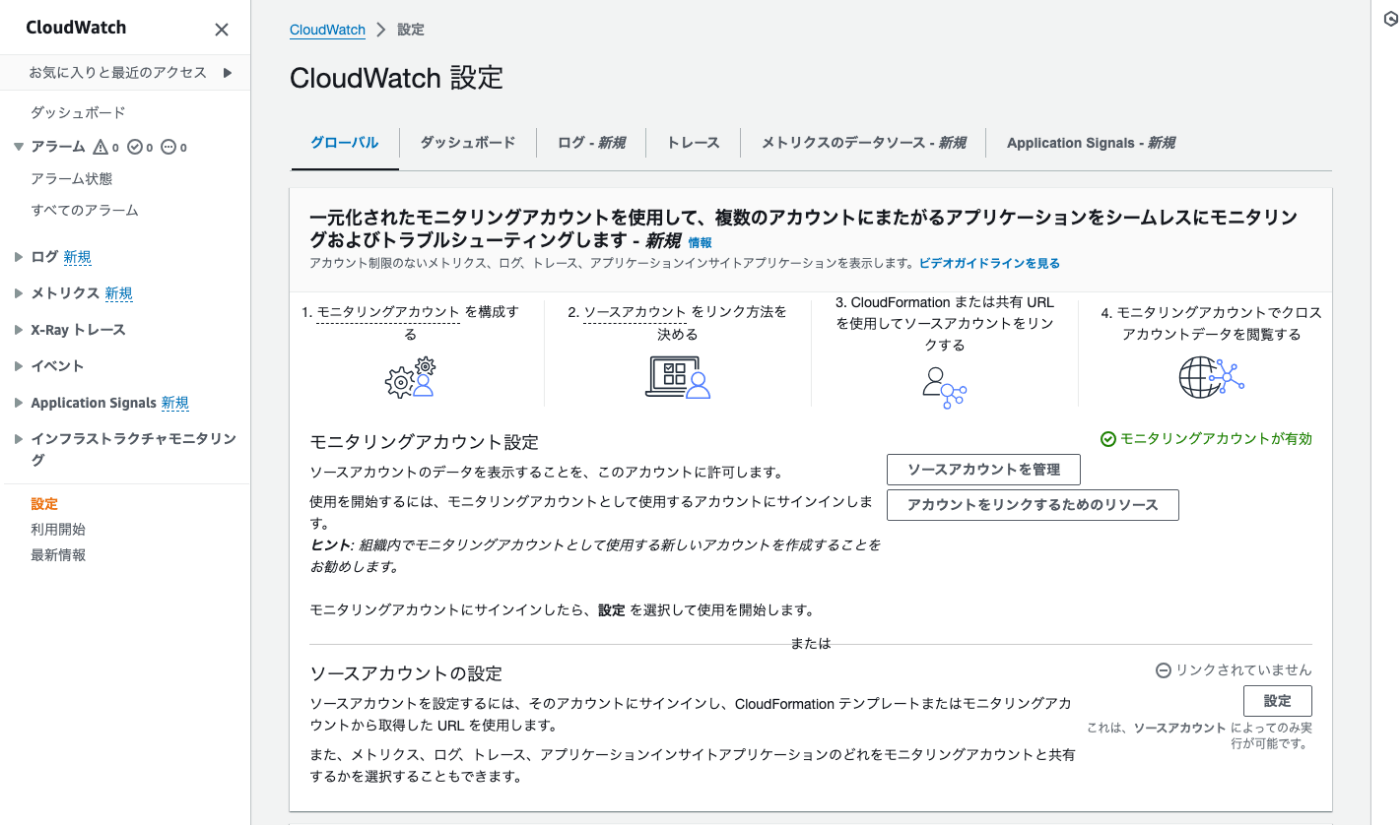Expand お気に入りと最近のアクセス menu
This screenshot has height=825, width=1400.
(228, 72)
